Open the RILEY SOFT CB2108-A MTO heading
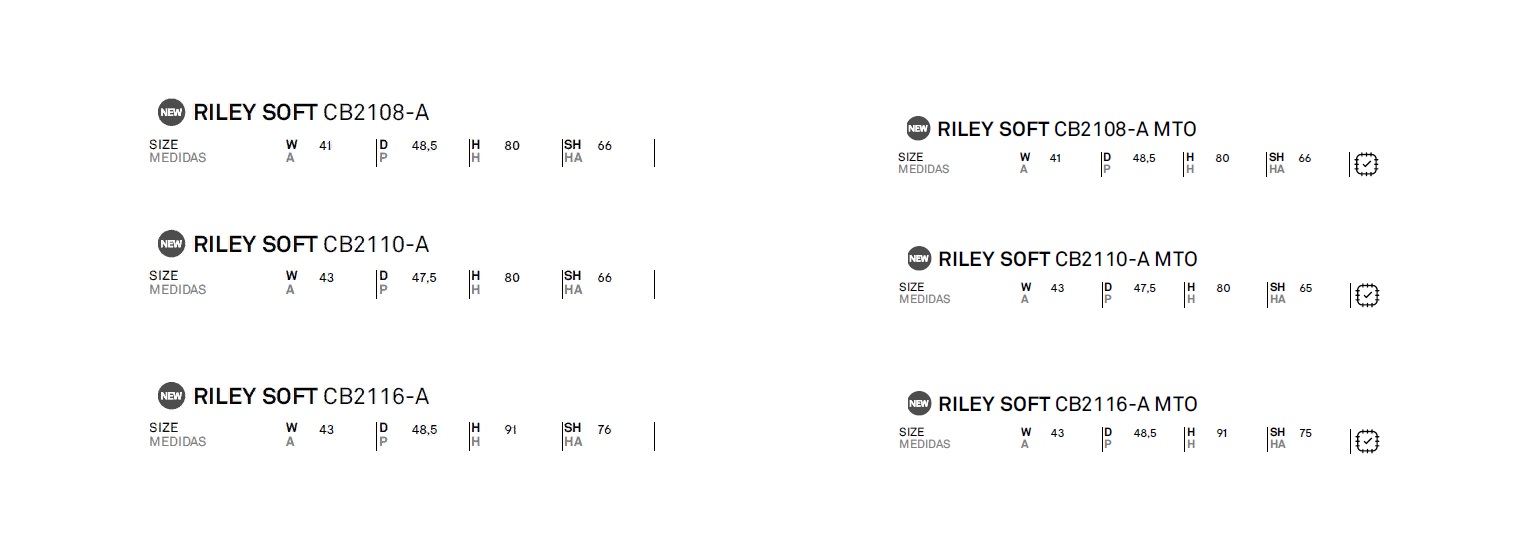 (x=1067, y=129)
